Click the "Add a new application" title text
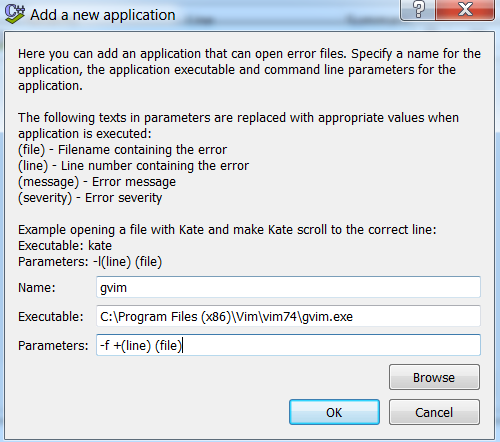This screenshot has width=500, height=442. [x=103, y=15]
